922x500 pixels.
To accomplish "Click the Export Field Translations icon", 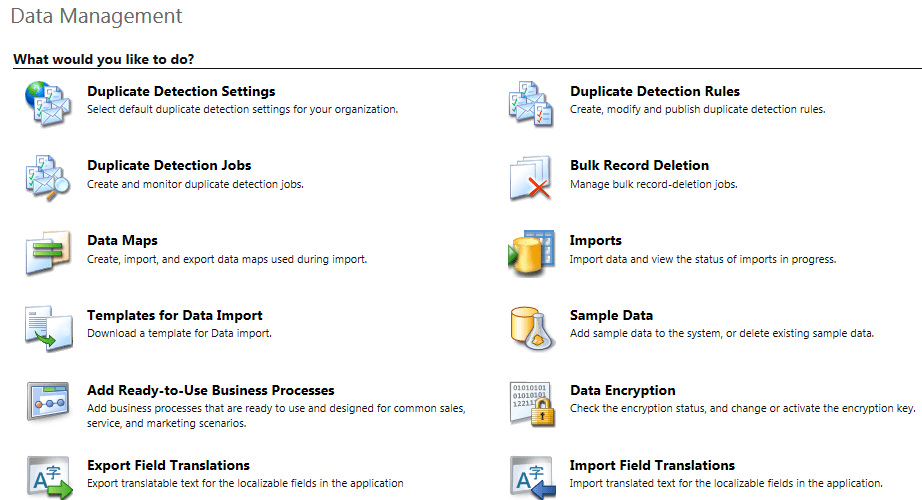I will point(48,476).
